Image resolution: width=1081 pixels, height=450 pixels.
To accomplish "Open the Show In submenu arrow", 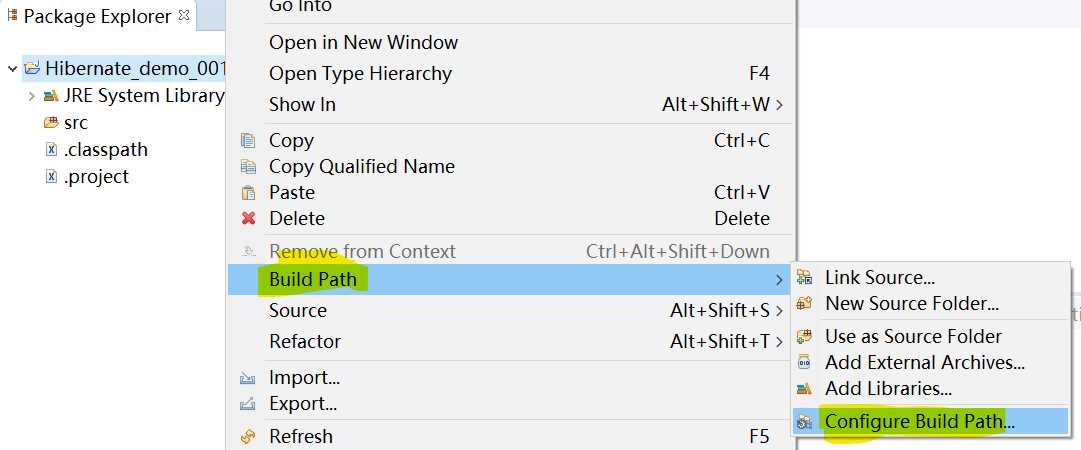I will click(x=779, y=105).
